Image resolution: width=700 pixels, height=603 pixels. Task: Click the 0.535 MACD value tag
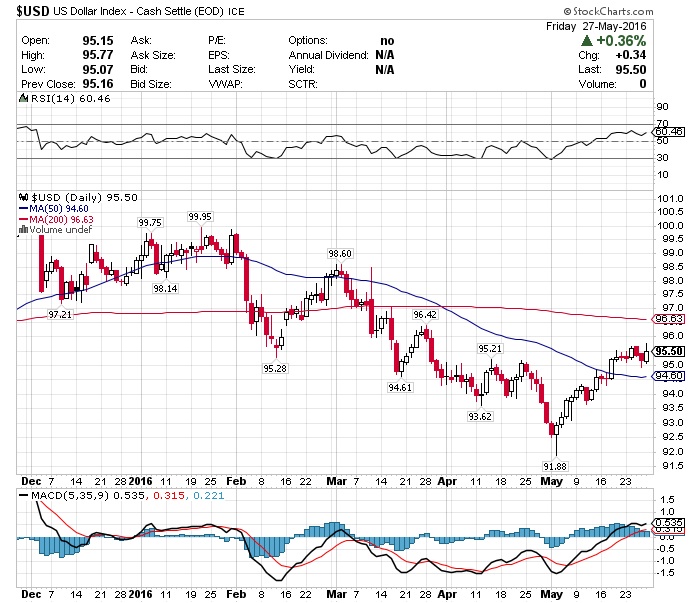point(668,522)
